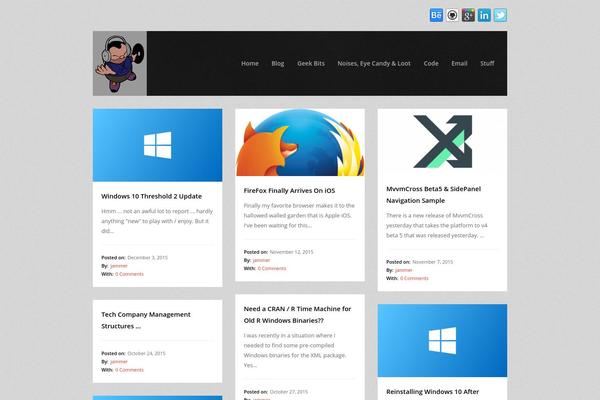Screen dimensions: 600x400
Task: Open the Code menu item
Action: 431,64
